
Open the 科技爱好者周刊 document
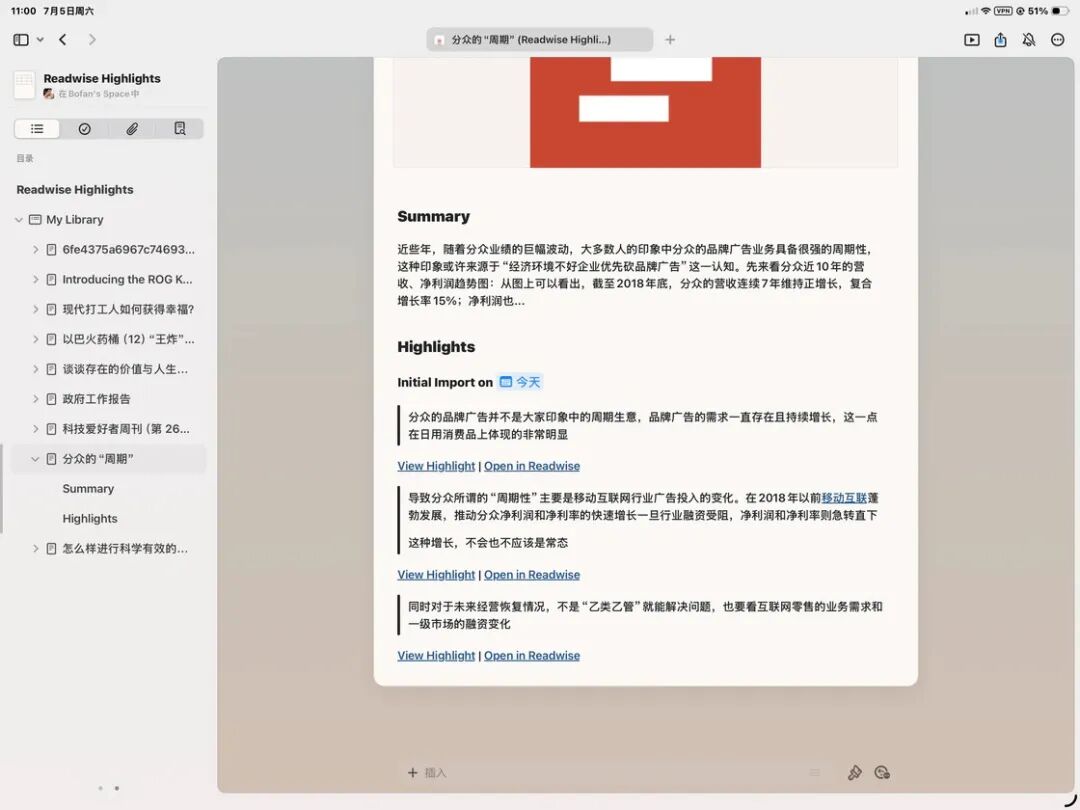point(126,429)
